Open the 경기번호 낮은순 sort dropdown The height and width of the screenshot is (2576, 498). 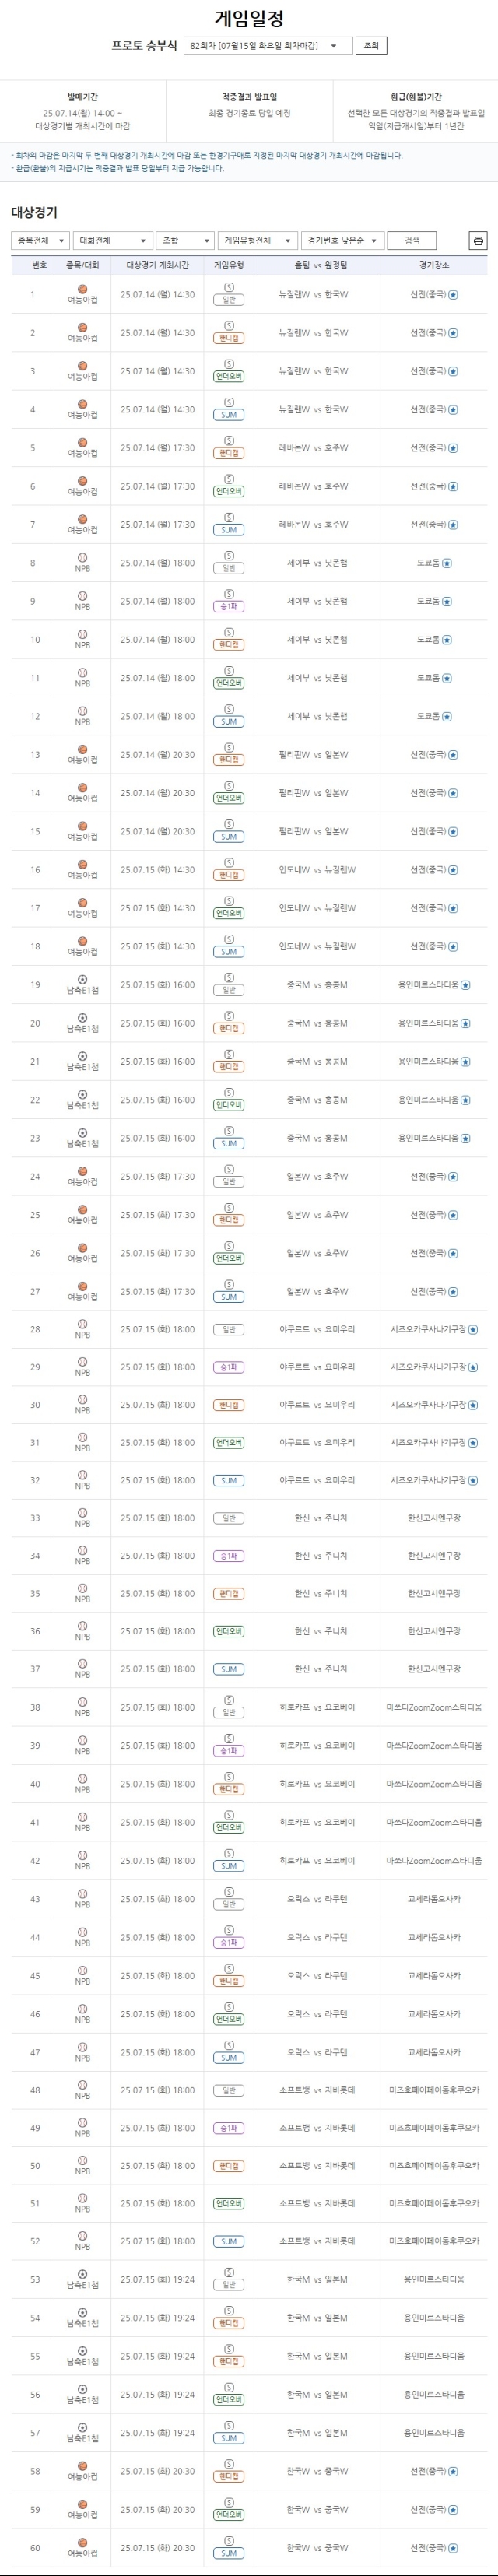click(x=341, y=241)
